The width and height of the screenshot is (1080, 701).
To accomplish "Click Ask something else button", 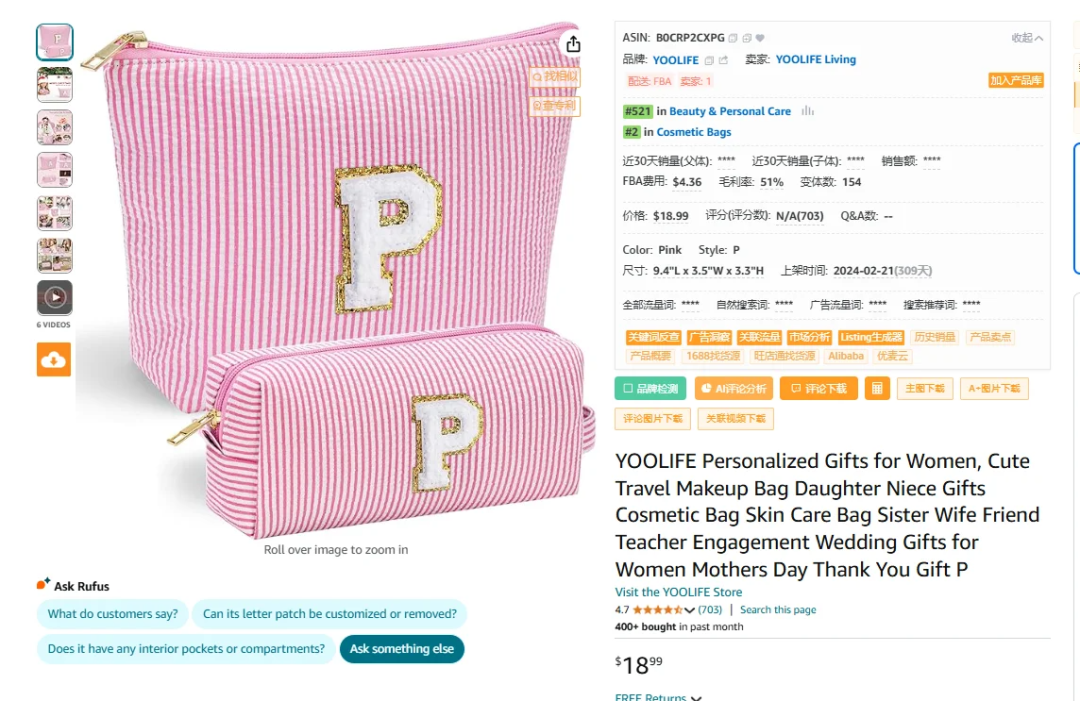I will tap(402, 649).
